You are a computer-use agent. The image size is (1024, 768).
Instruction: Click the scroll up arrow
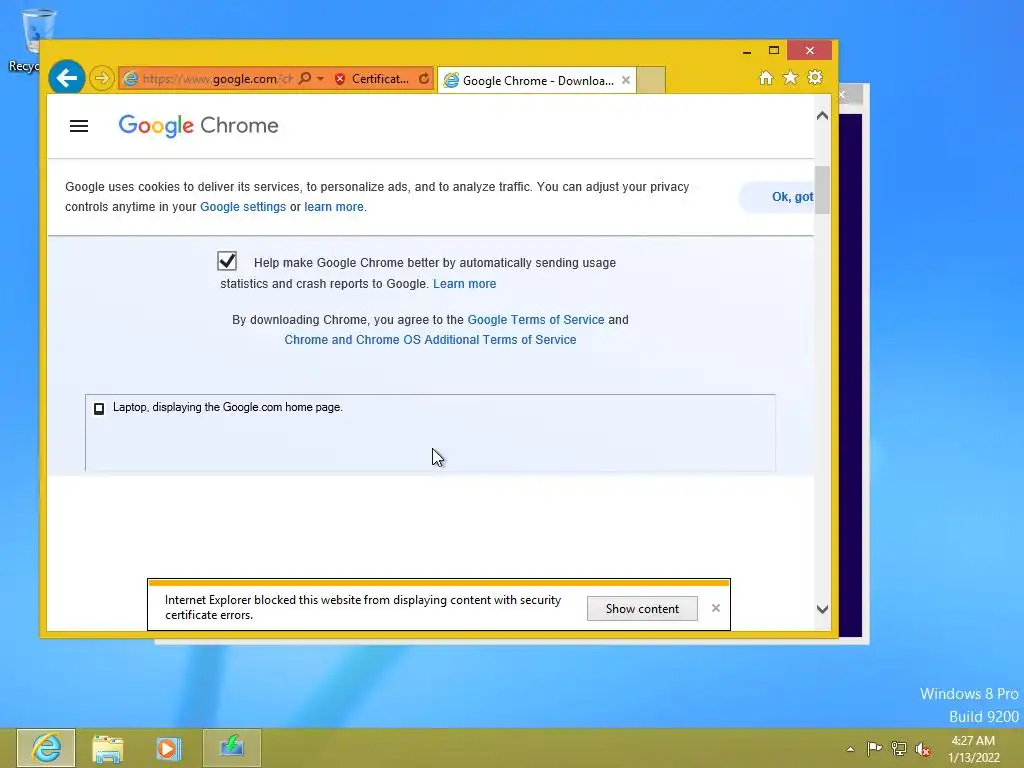coord(822,116)
